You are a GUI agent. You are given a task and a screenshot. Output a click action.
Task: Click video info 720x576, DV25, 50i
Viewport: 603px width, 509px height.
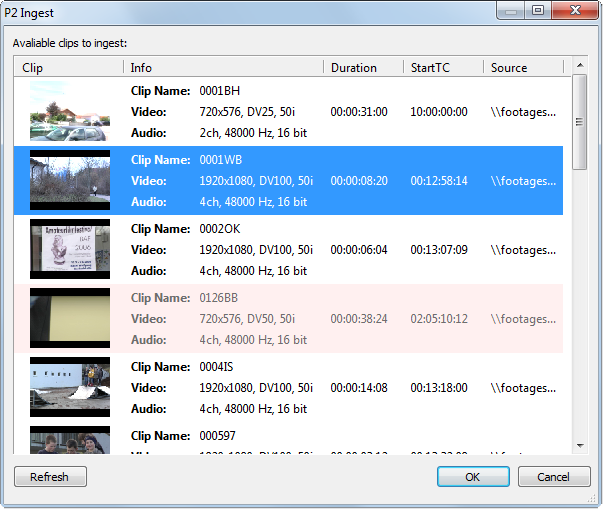point(247,112)
